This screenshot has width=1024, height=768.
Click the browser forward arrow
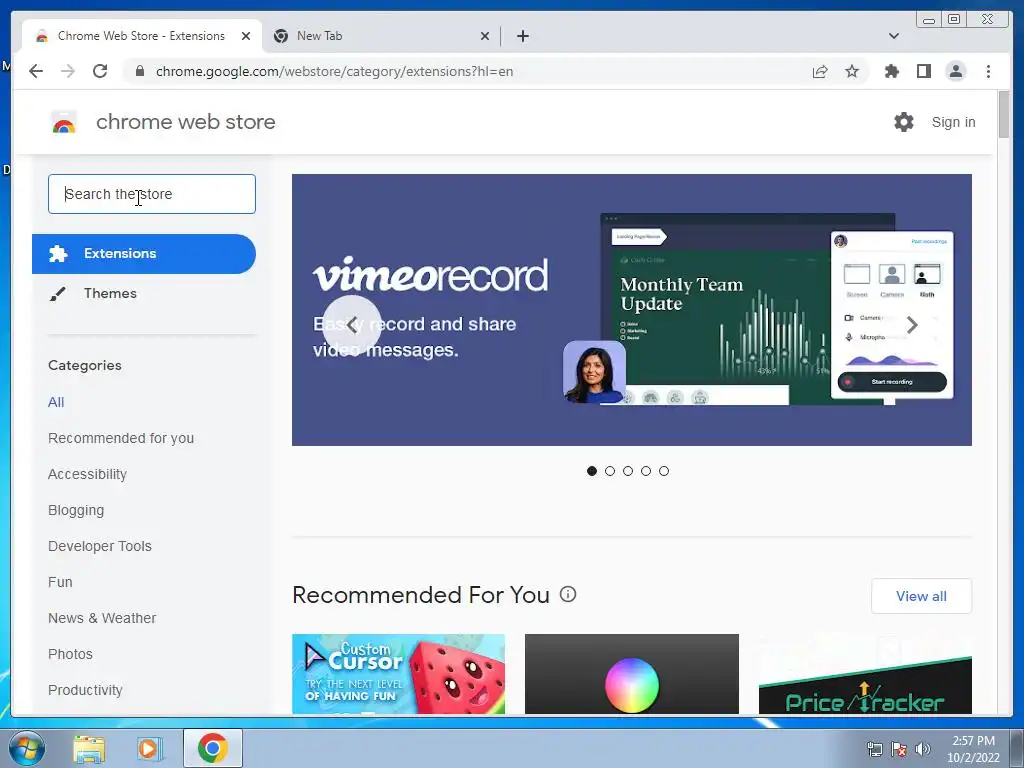(68, 71)
